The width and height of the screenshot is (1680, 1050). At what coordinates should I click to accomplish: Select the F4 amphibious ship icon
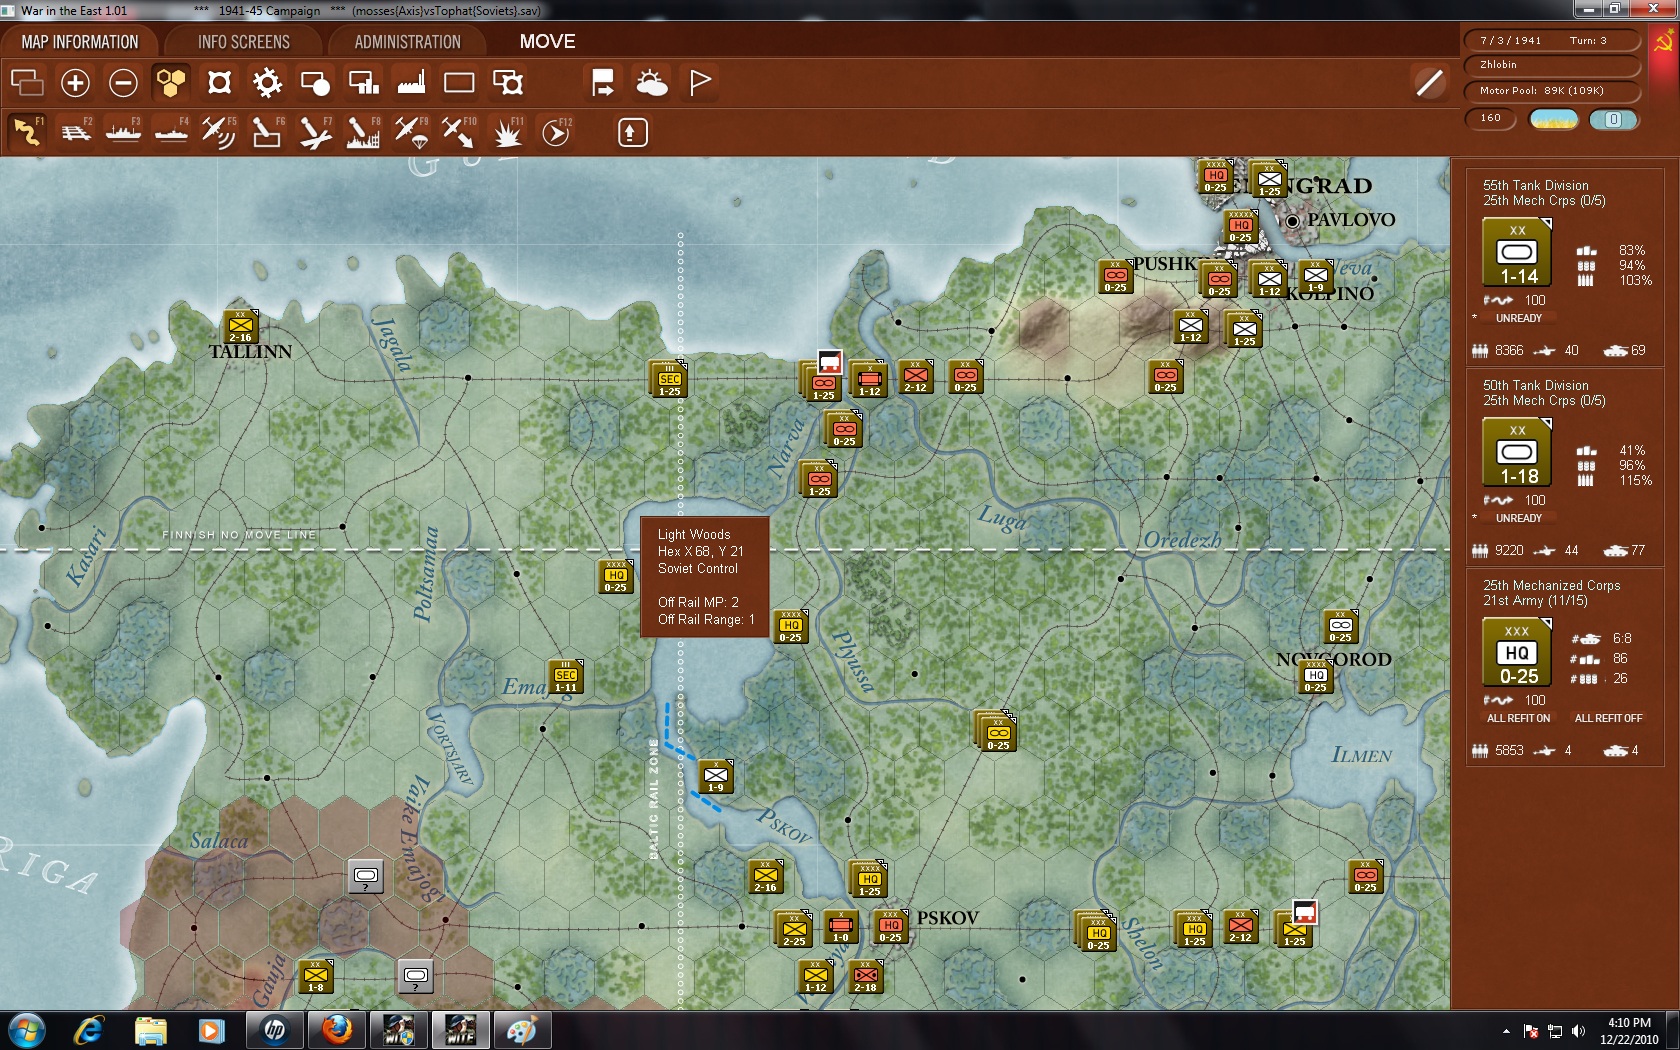click(172, 132)
